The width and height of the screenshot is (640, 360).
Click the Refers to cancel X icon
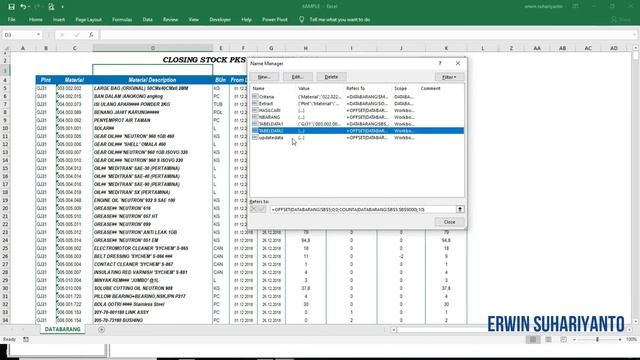click(x=253, y=209)
